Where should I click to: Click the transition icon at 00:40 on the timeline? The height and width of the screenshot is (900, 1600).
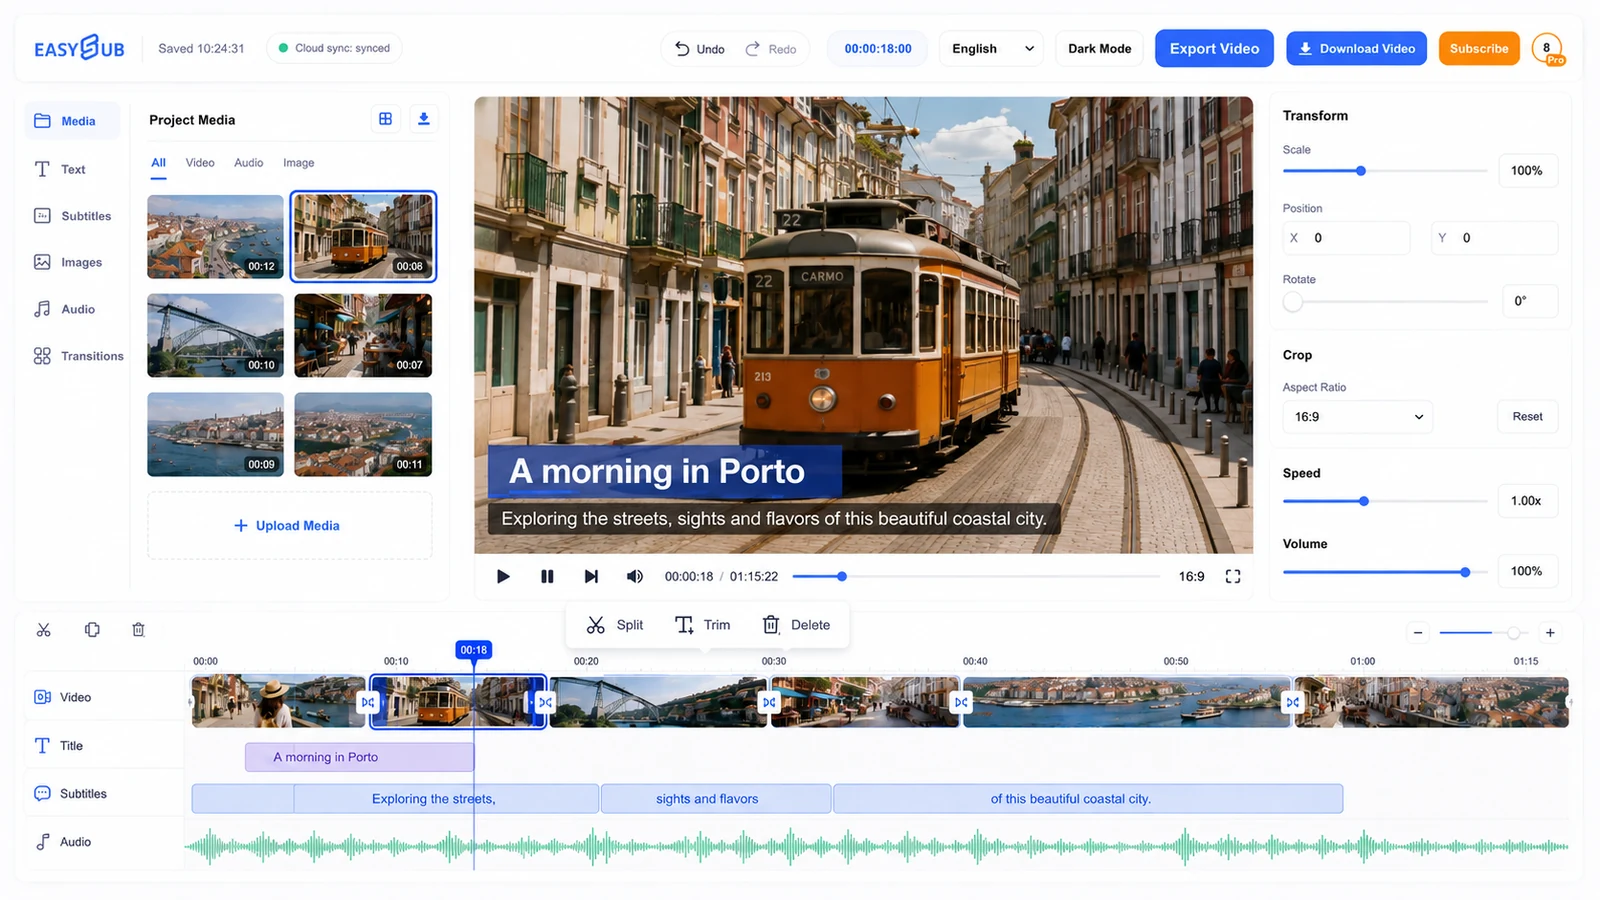click(x=961, y=702)
